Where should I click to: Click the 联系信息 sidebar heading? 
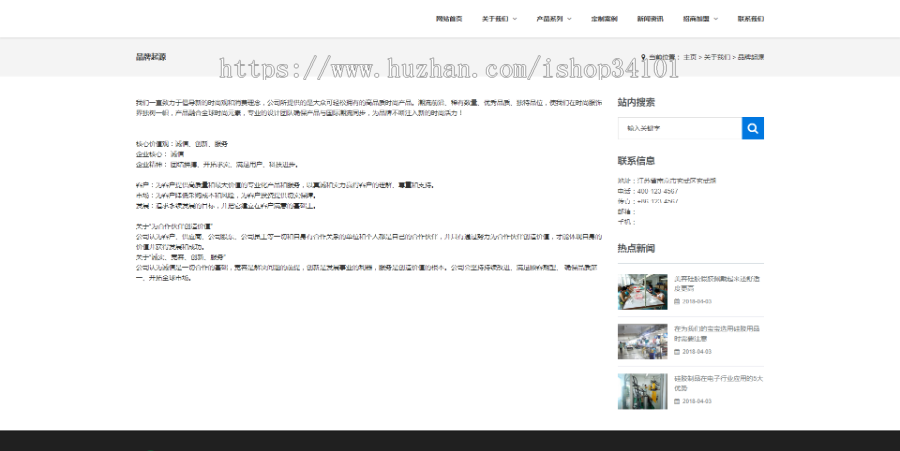pos(636,161)
